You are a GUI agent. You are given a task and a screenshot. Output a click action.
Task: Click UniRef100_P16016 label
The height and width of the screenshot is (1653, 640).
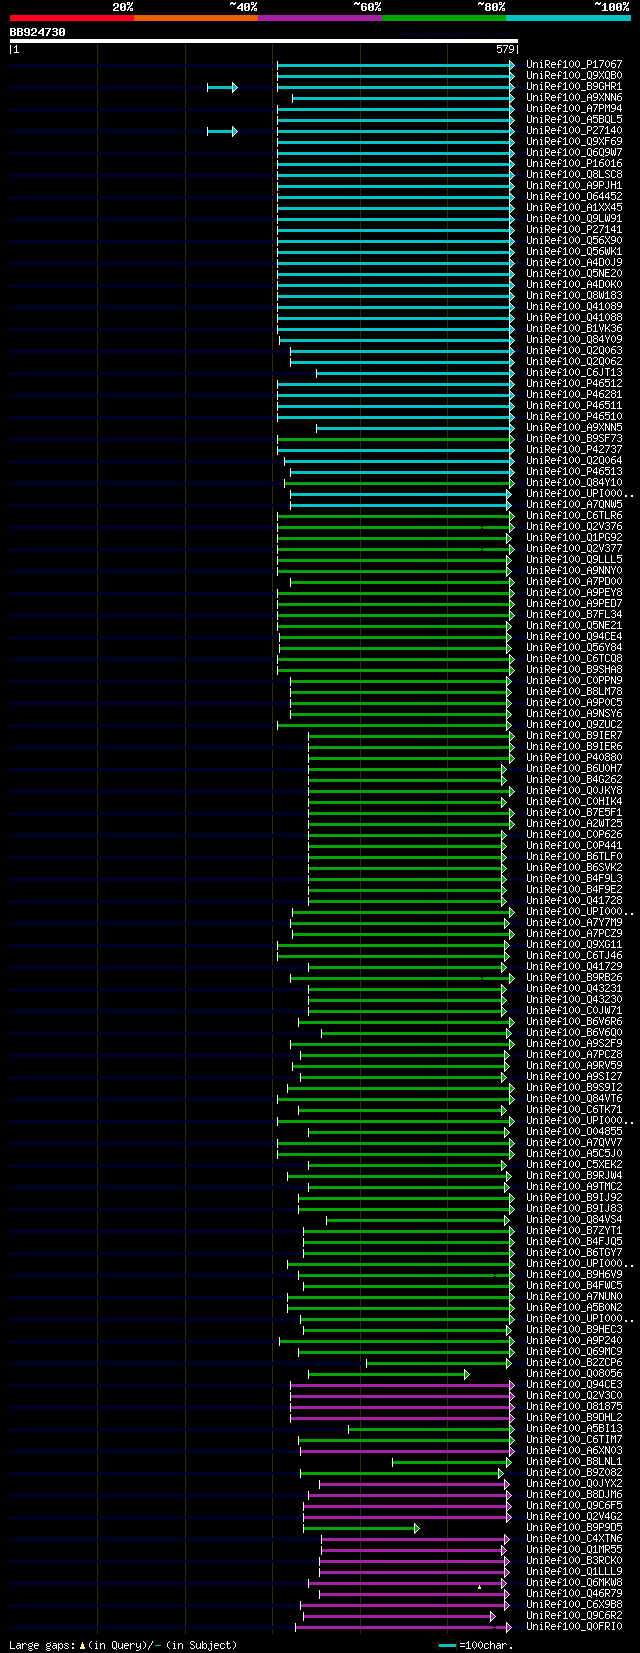pyautogui.click(x=574, y=164)
